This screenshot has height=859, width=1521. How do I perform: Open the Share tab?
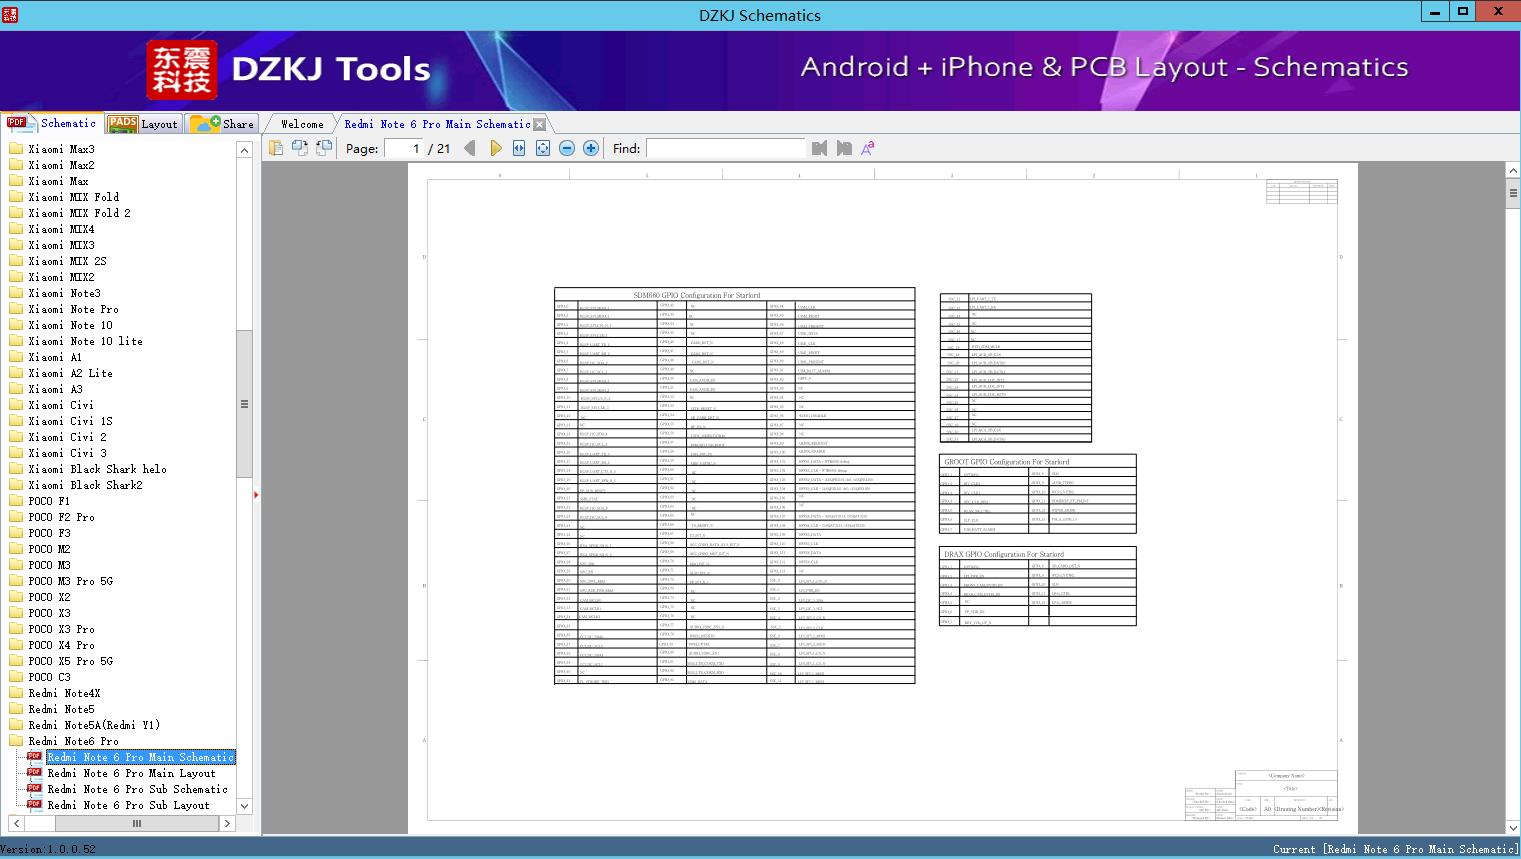click(223, 124)
